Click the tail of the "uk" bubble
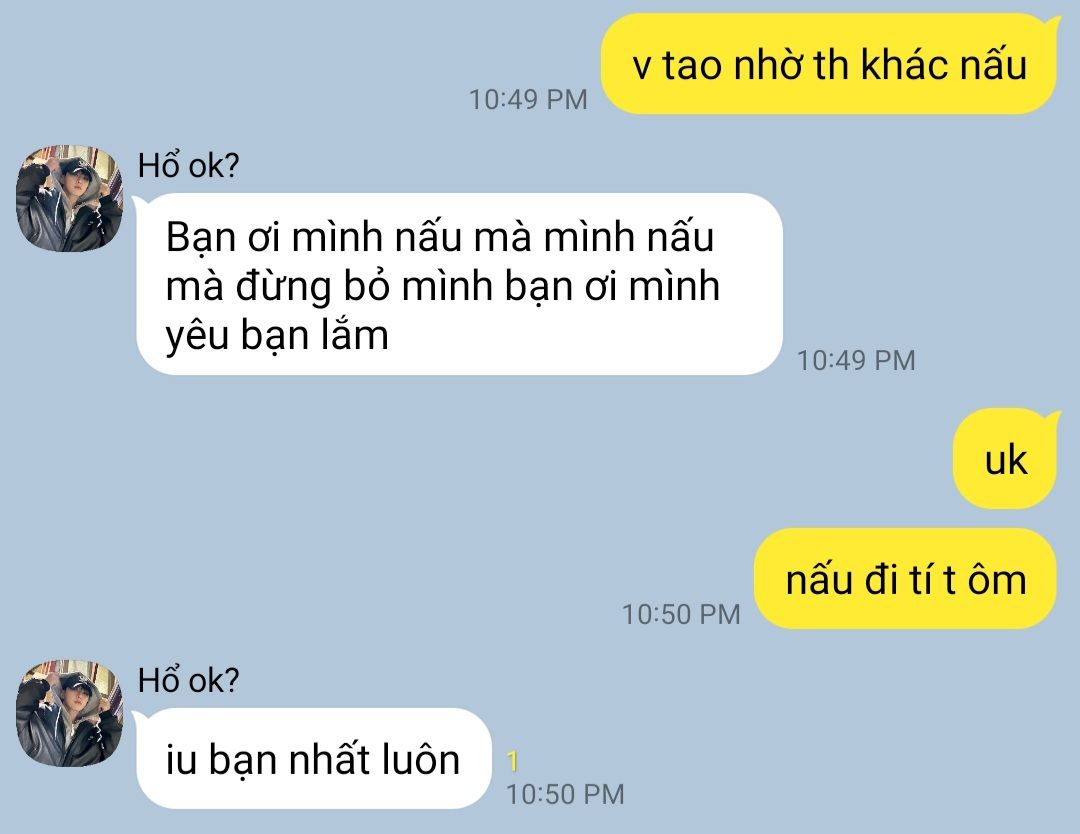The height and width of the screenshot is (834, 1080). pyautogui.click(x=1052, y=416)
